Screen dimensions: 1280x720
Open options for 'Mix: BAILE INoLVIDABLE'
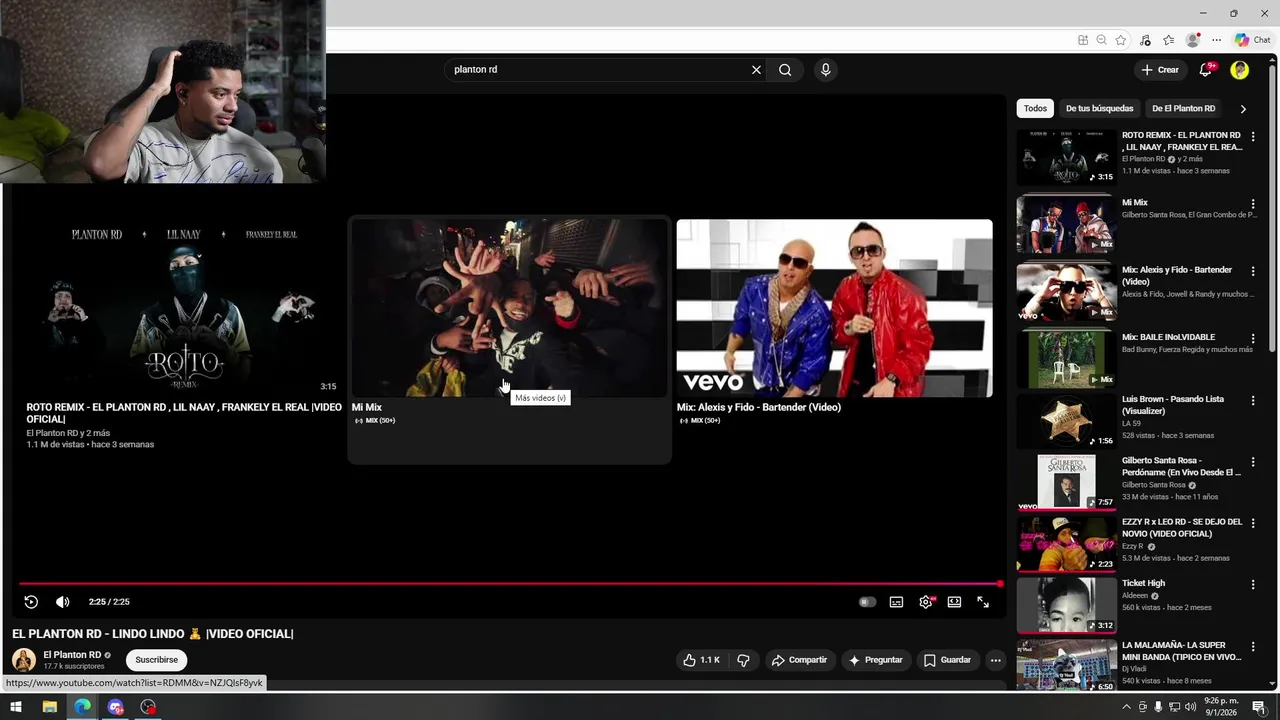click(x=1253, y=338)
